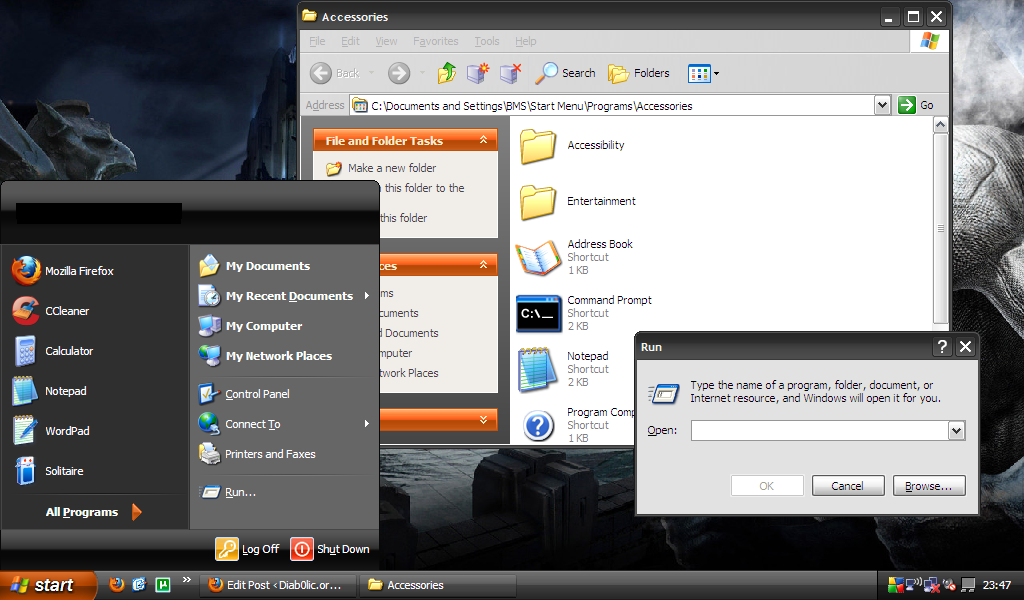Select the Accessibility folder
This screenshot has height=600, width=1024.
pyautogui.click(x=572, y=146)
